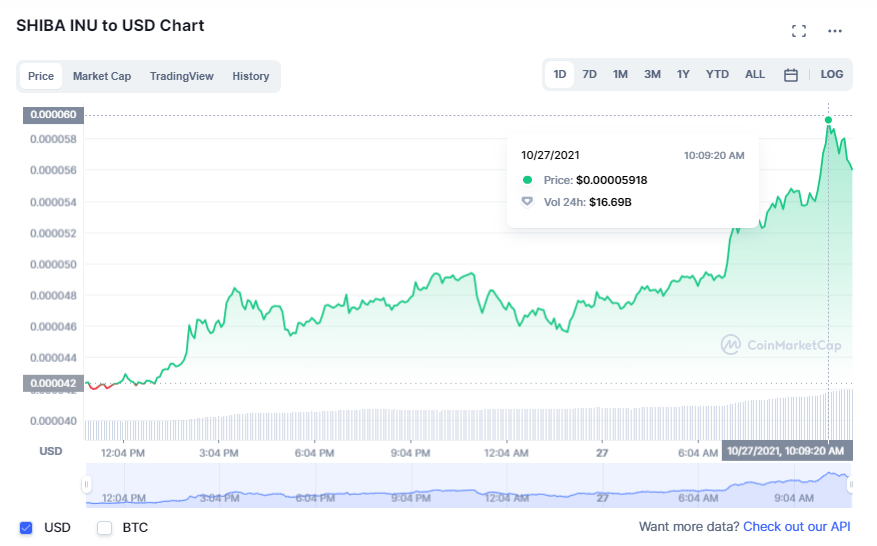
Task: Click the SHIBA INU to USD Chart title
Action: pos(110,26)
